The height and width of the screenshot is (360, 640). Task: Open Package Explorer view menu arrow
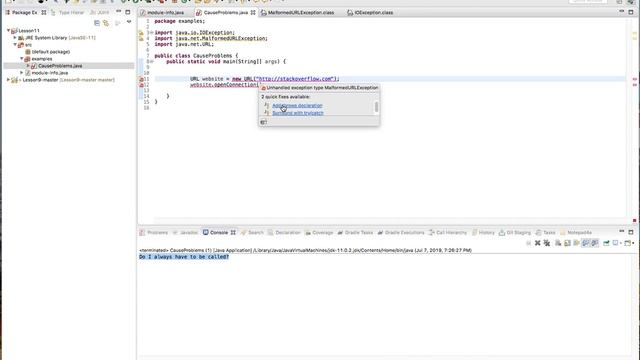tap(129, 22)
